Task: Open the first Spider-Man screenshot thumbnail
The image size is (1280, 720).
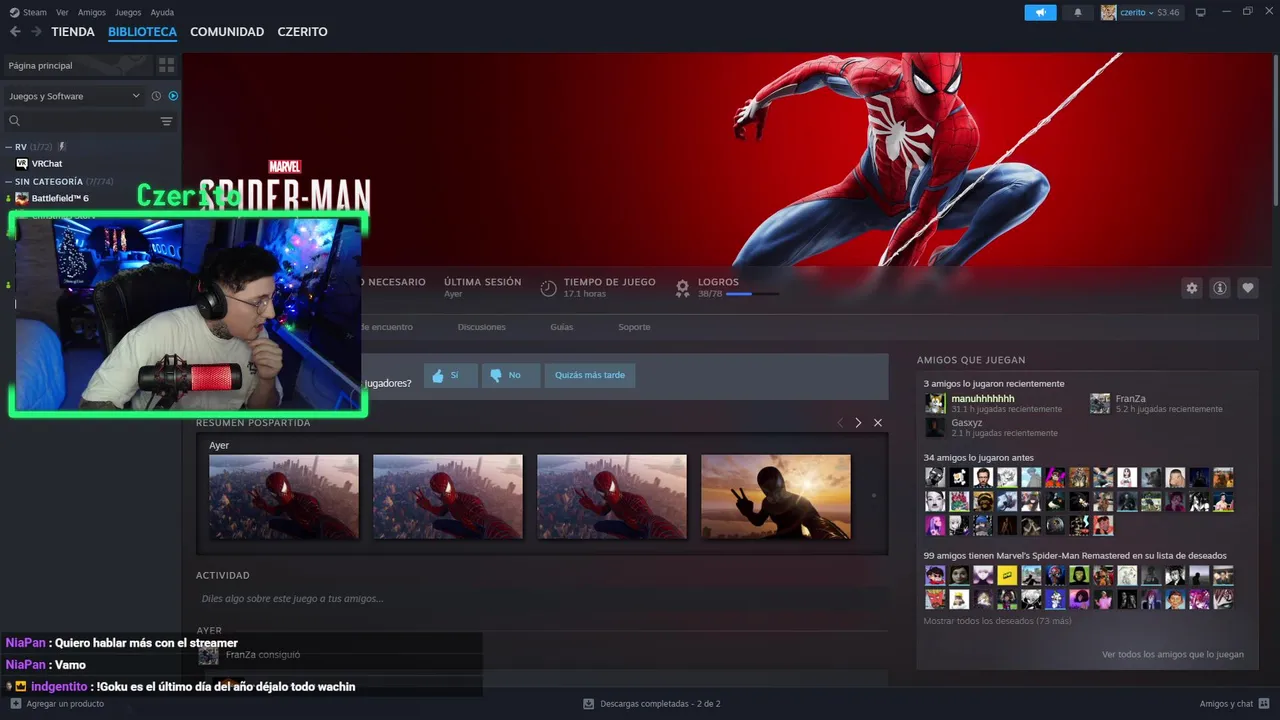Action: 284,497
